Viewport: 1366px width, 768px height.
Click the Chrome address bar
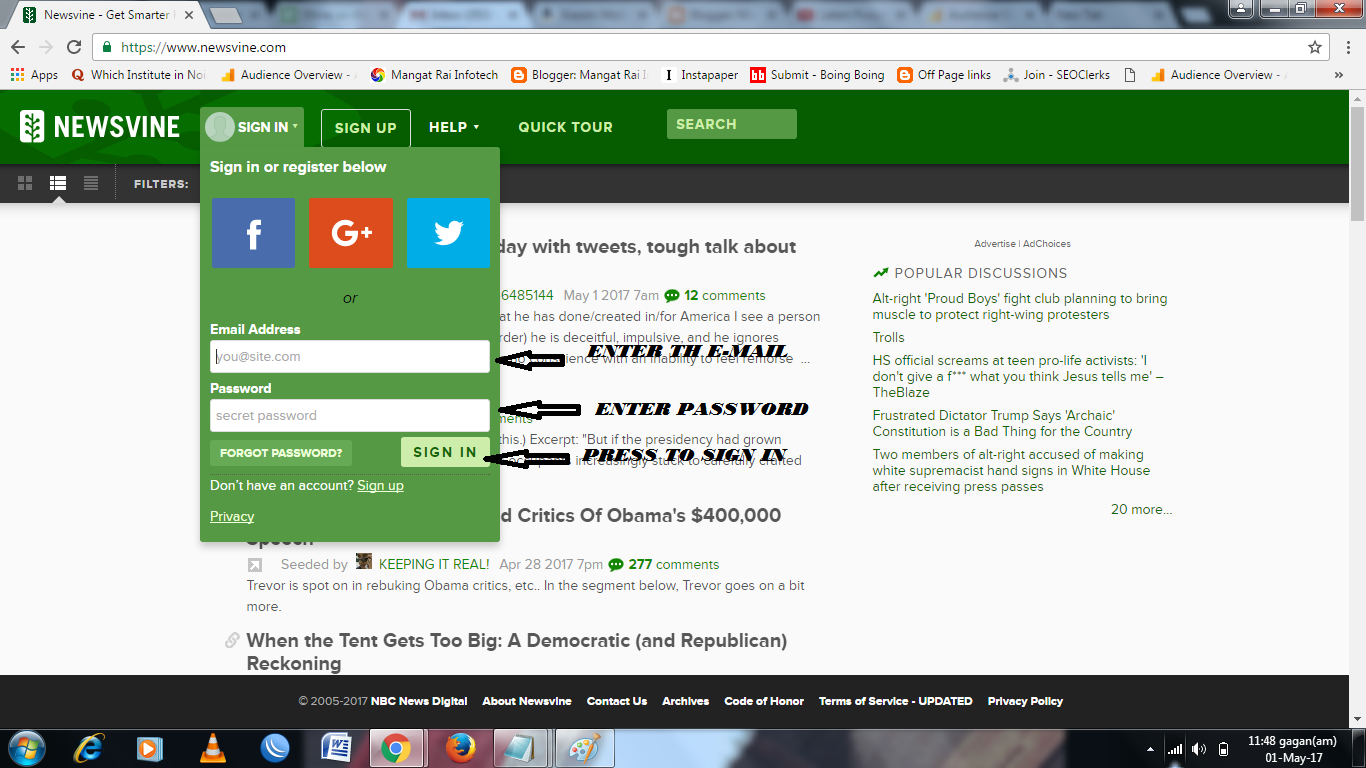click(x=700, y=47)
